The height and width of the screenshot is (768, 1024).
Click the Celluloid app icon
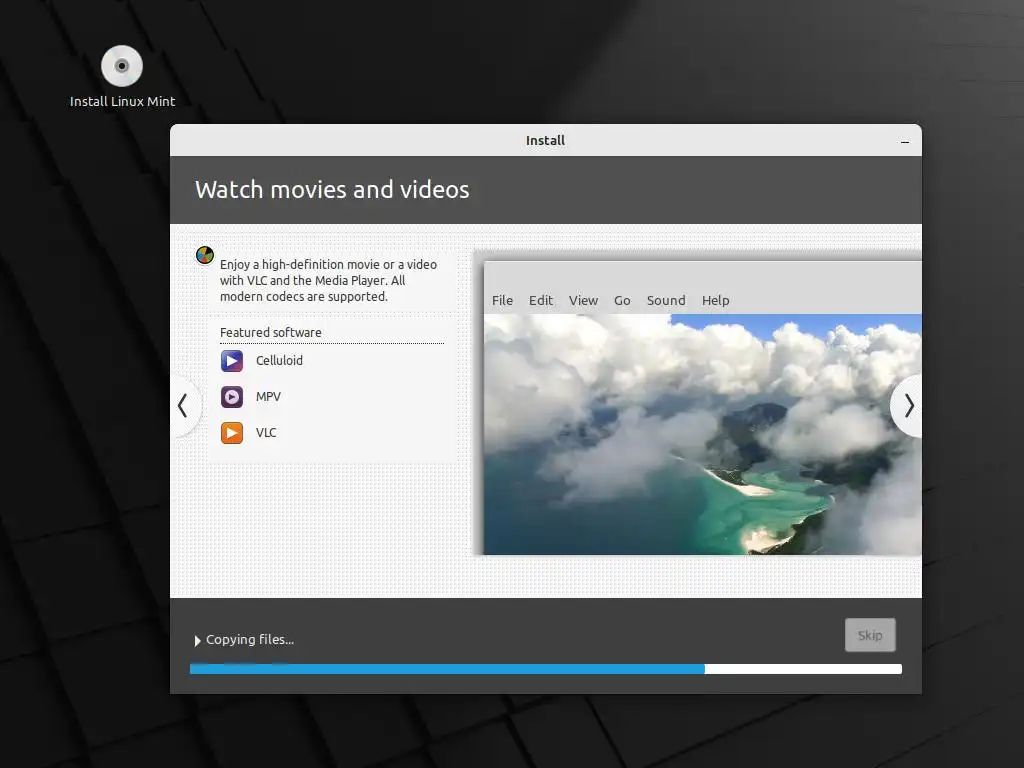[x=232, y=360]
